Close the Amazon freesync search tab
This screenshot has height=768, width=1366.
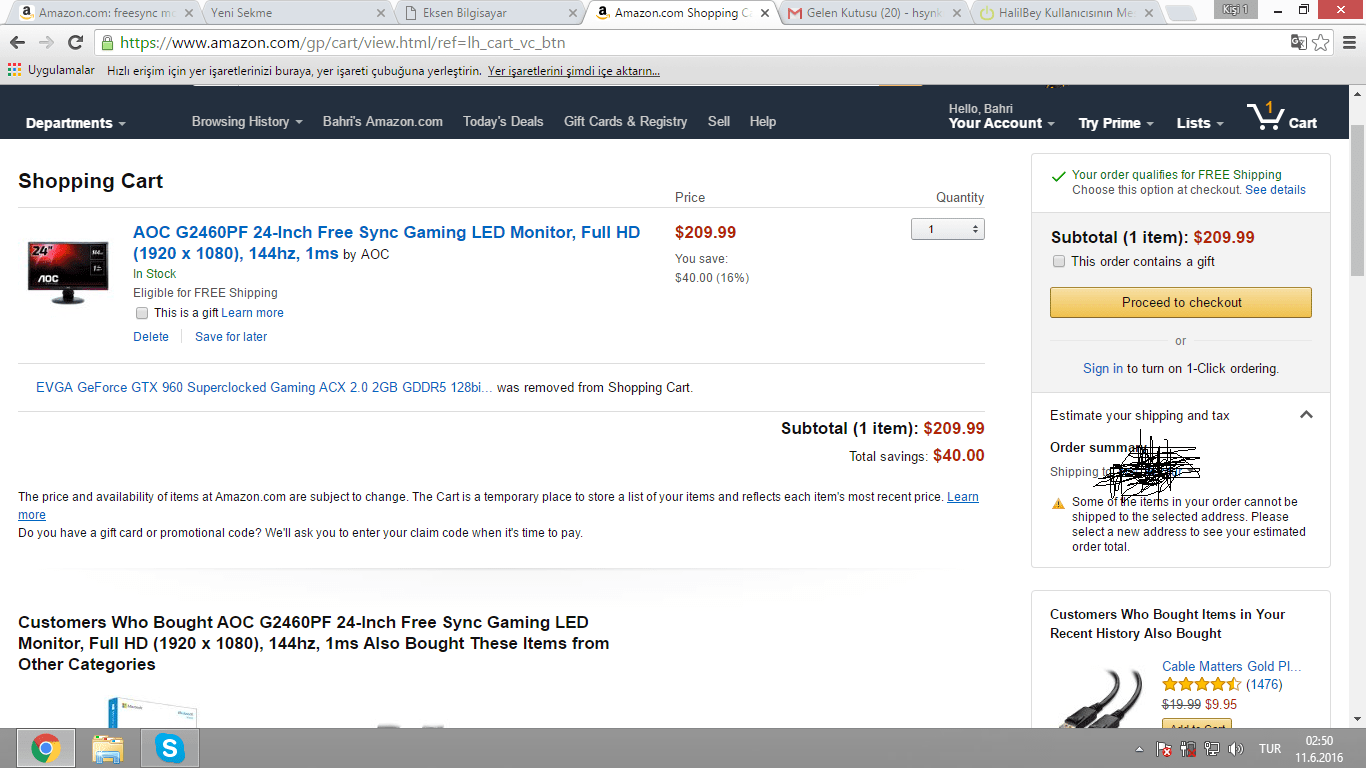pyautogui.click(x=188, y=13)
